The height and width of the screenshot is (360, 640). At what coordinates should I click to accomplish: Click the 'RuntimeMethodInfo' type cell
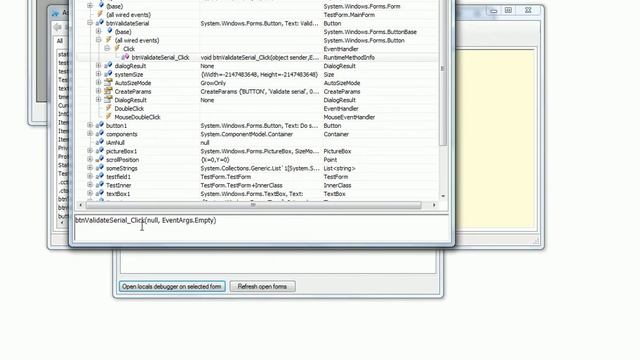point(349,58)
